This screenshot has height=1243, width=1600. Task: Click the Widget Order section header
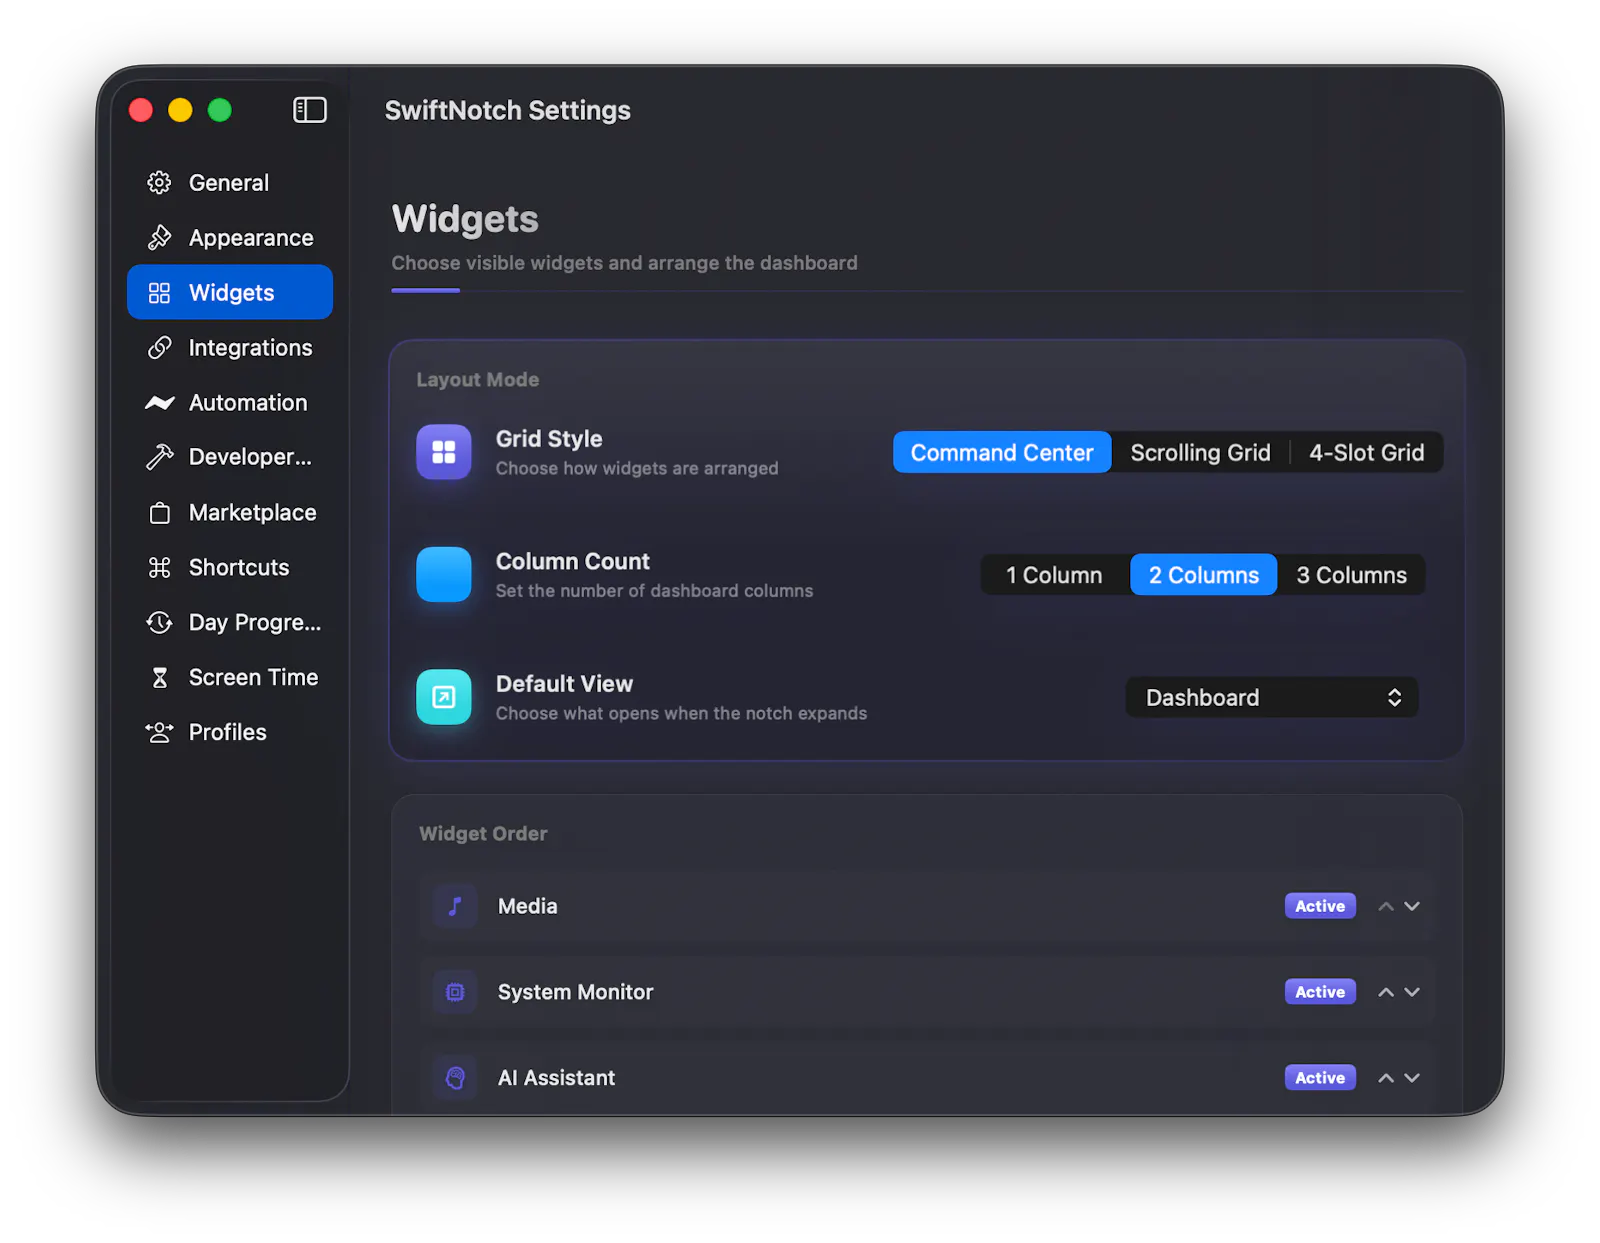pos(483,834)
